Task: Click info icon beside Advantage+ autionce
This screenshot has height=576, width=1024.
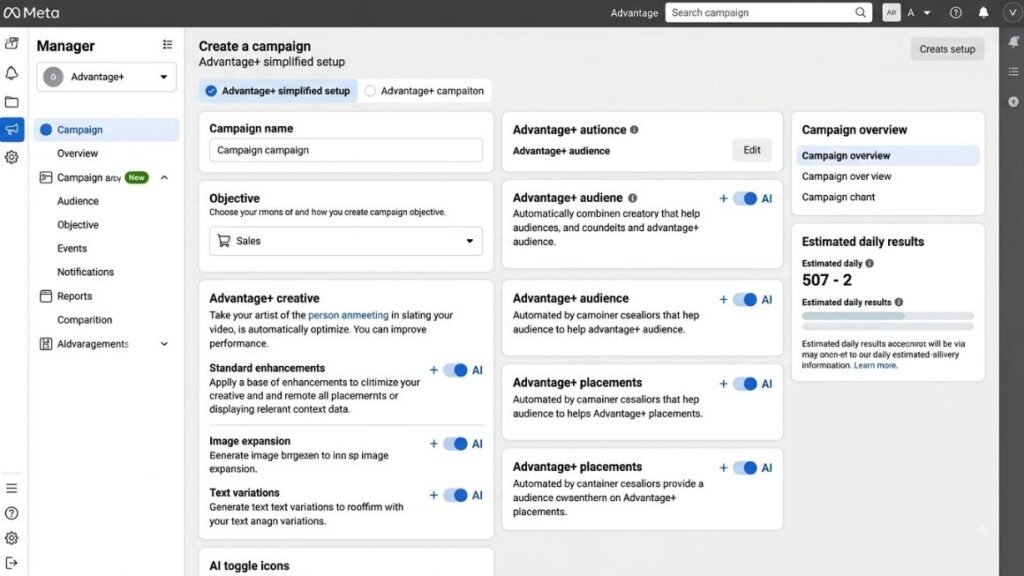Action: 634,129
